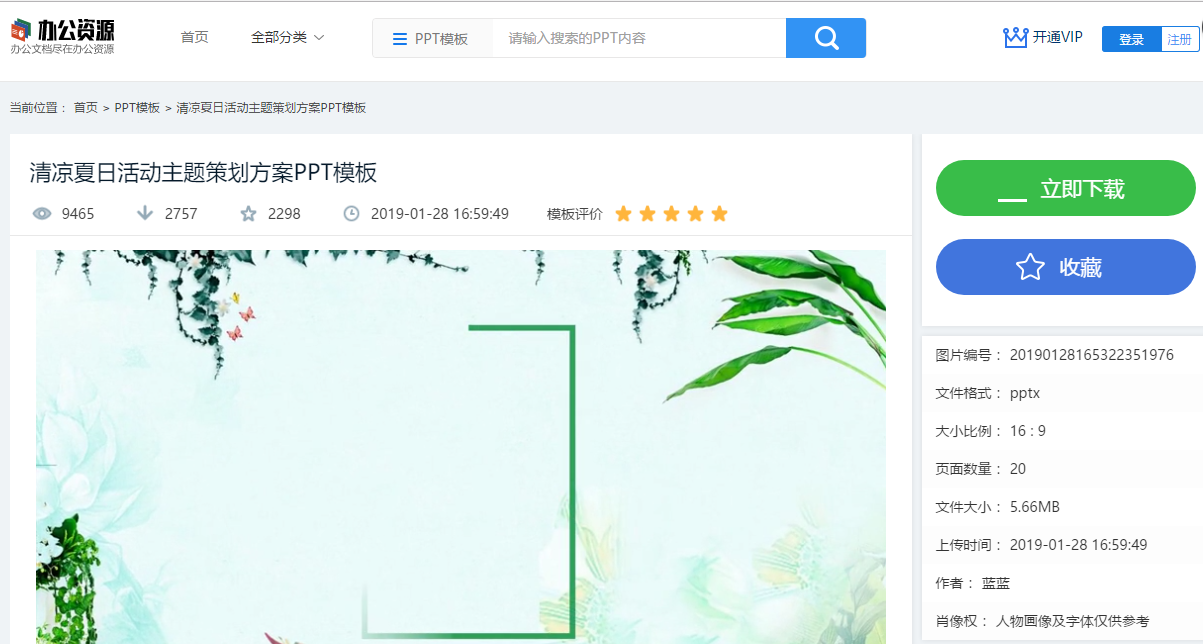Click the 办公资源 site logo

[x=63, y=36]
